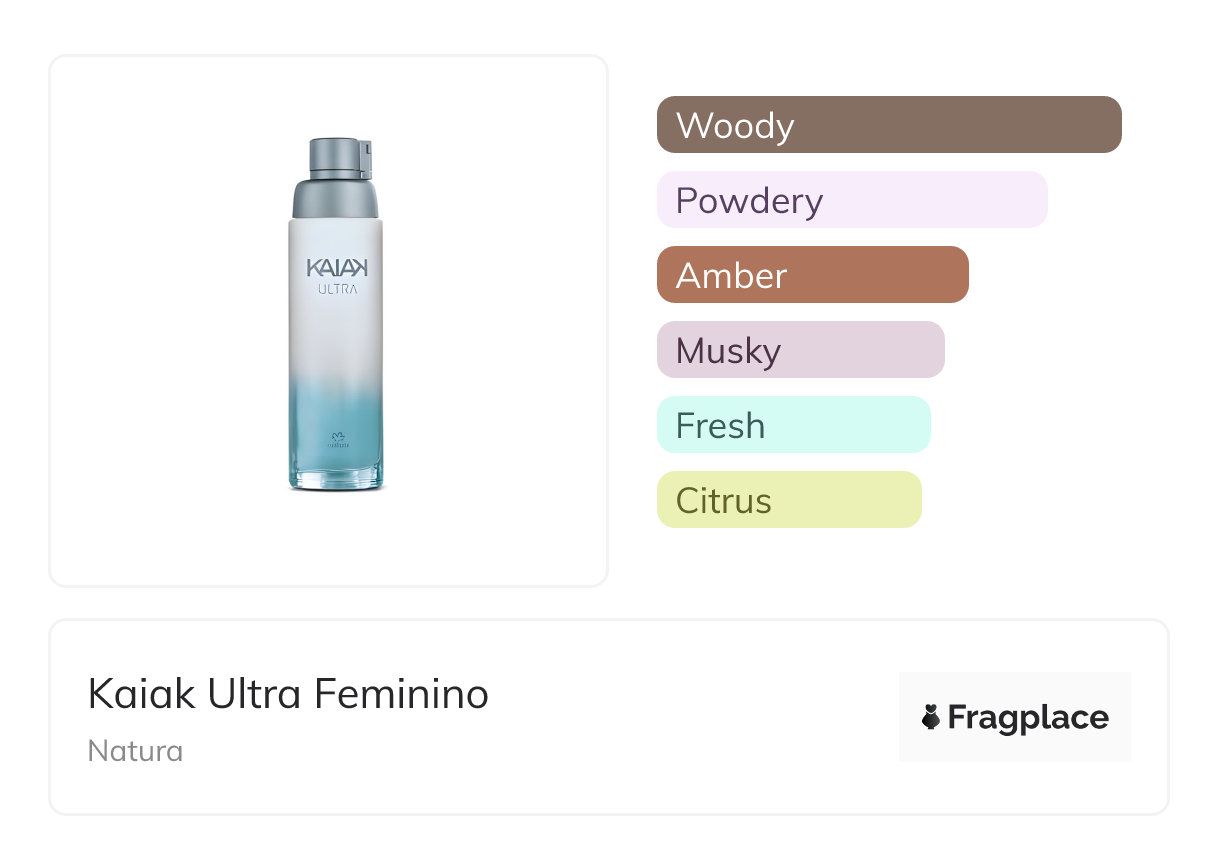This screenshot has height=864, width=1218.
Task: Click the Natura logo on the bottle
Action: 336,441
